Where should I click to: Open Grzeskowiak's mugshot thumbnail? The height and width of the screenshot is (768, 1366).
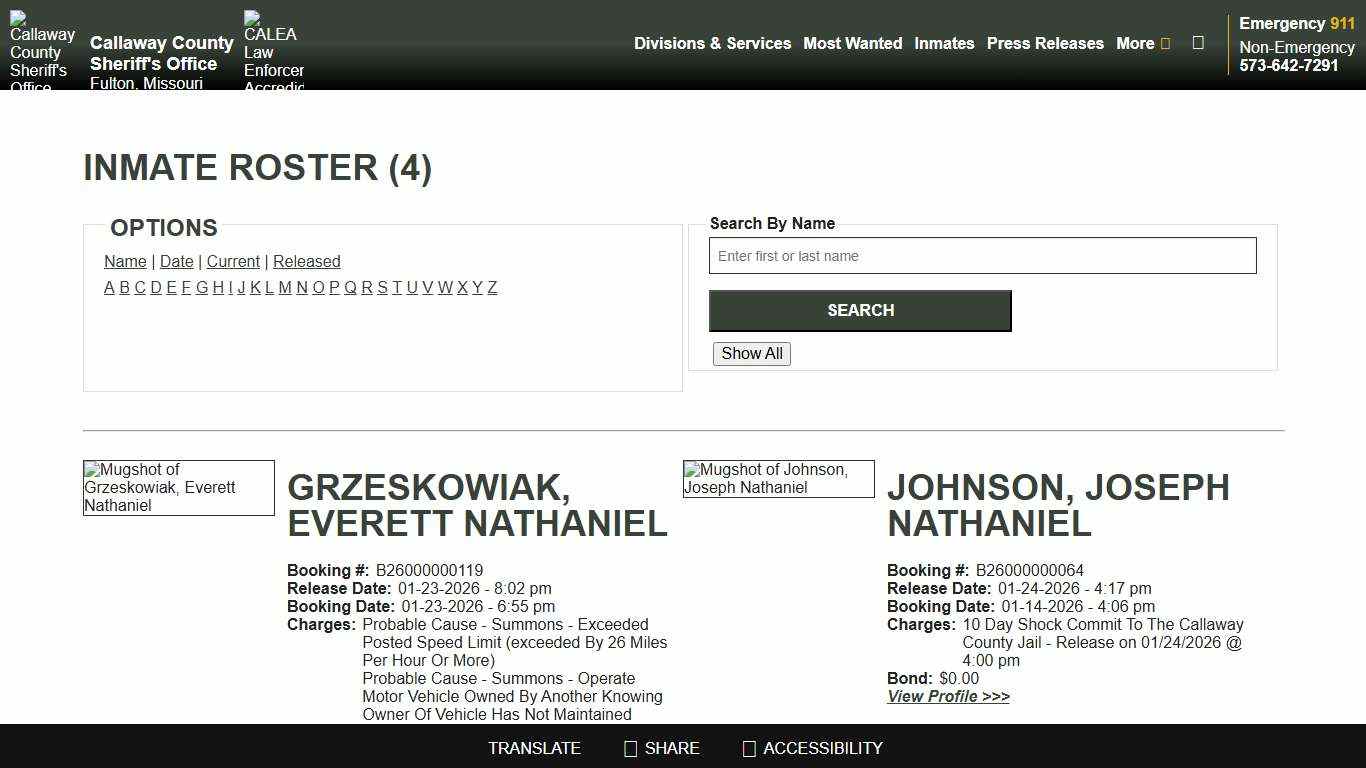(178, 488)
